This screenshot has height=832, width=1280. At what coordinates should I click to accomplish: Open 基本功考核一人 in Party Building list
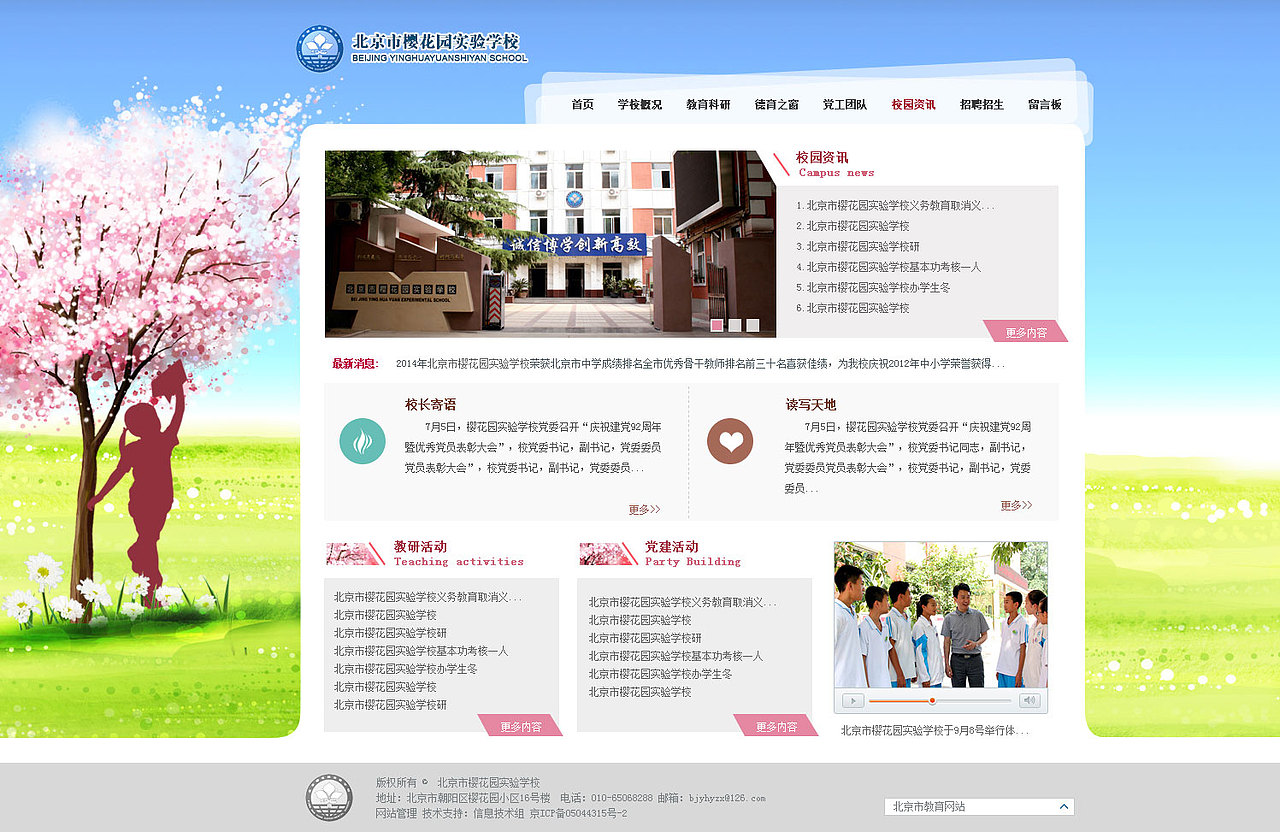click(676, 656)
